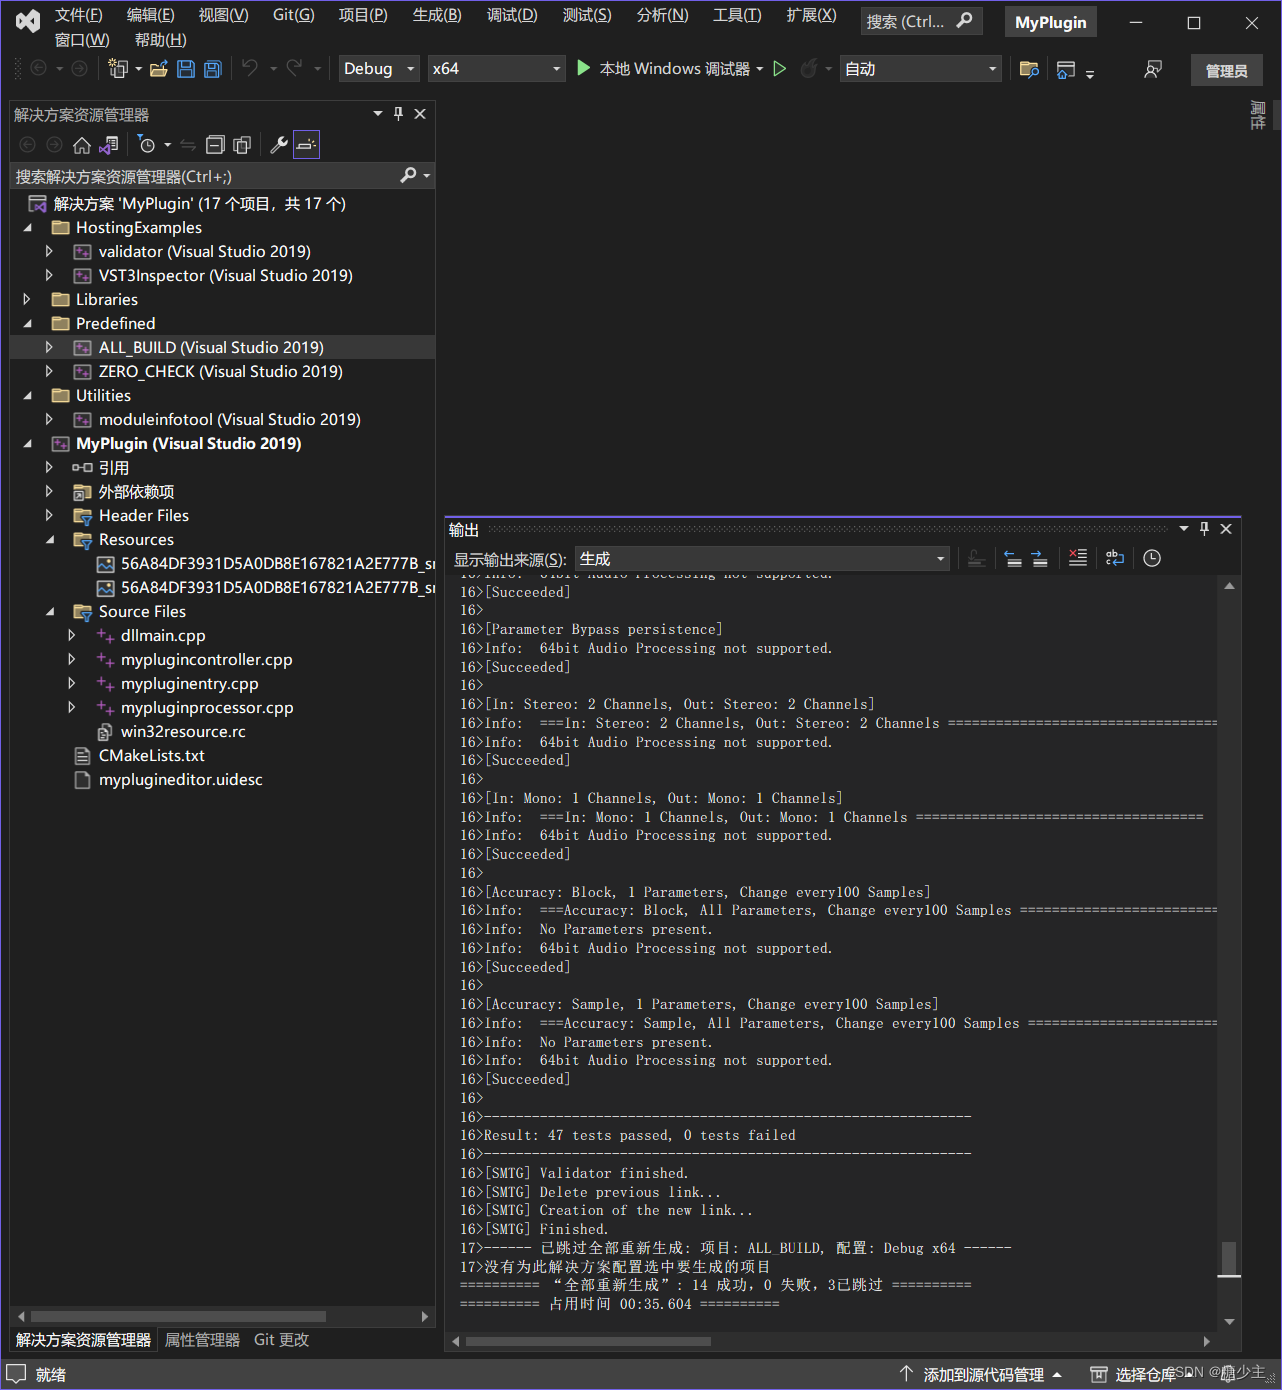The image size is (1282, 1390).
Task: Click the New Project toolbar icon
Action: pos(119,68)
